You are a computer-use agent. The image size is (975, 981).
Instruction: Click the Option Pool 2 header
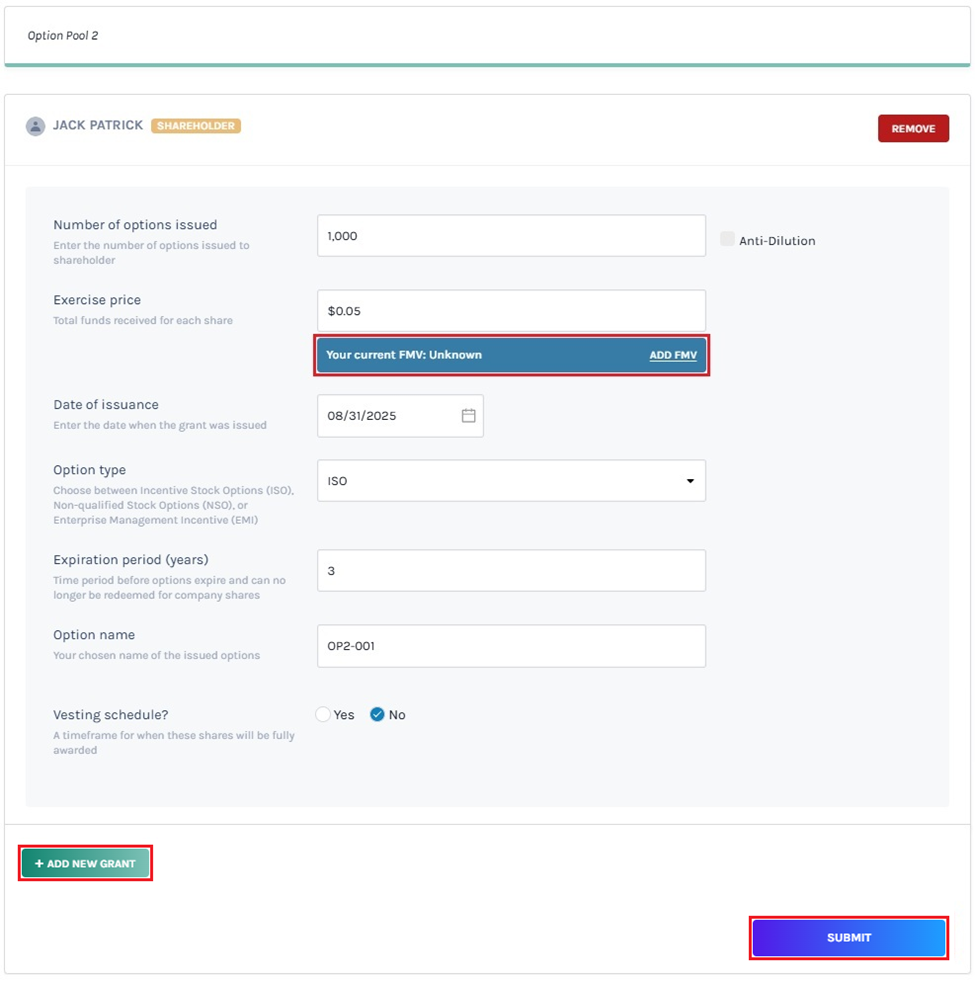(63, 36)
